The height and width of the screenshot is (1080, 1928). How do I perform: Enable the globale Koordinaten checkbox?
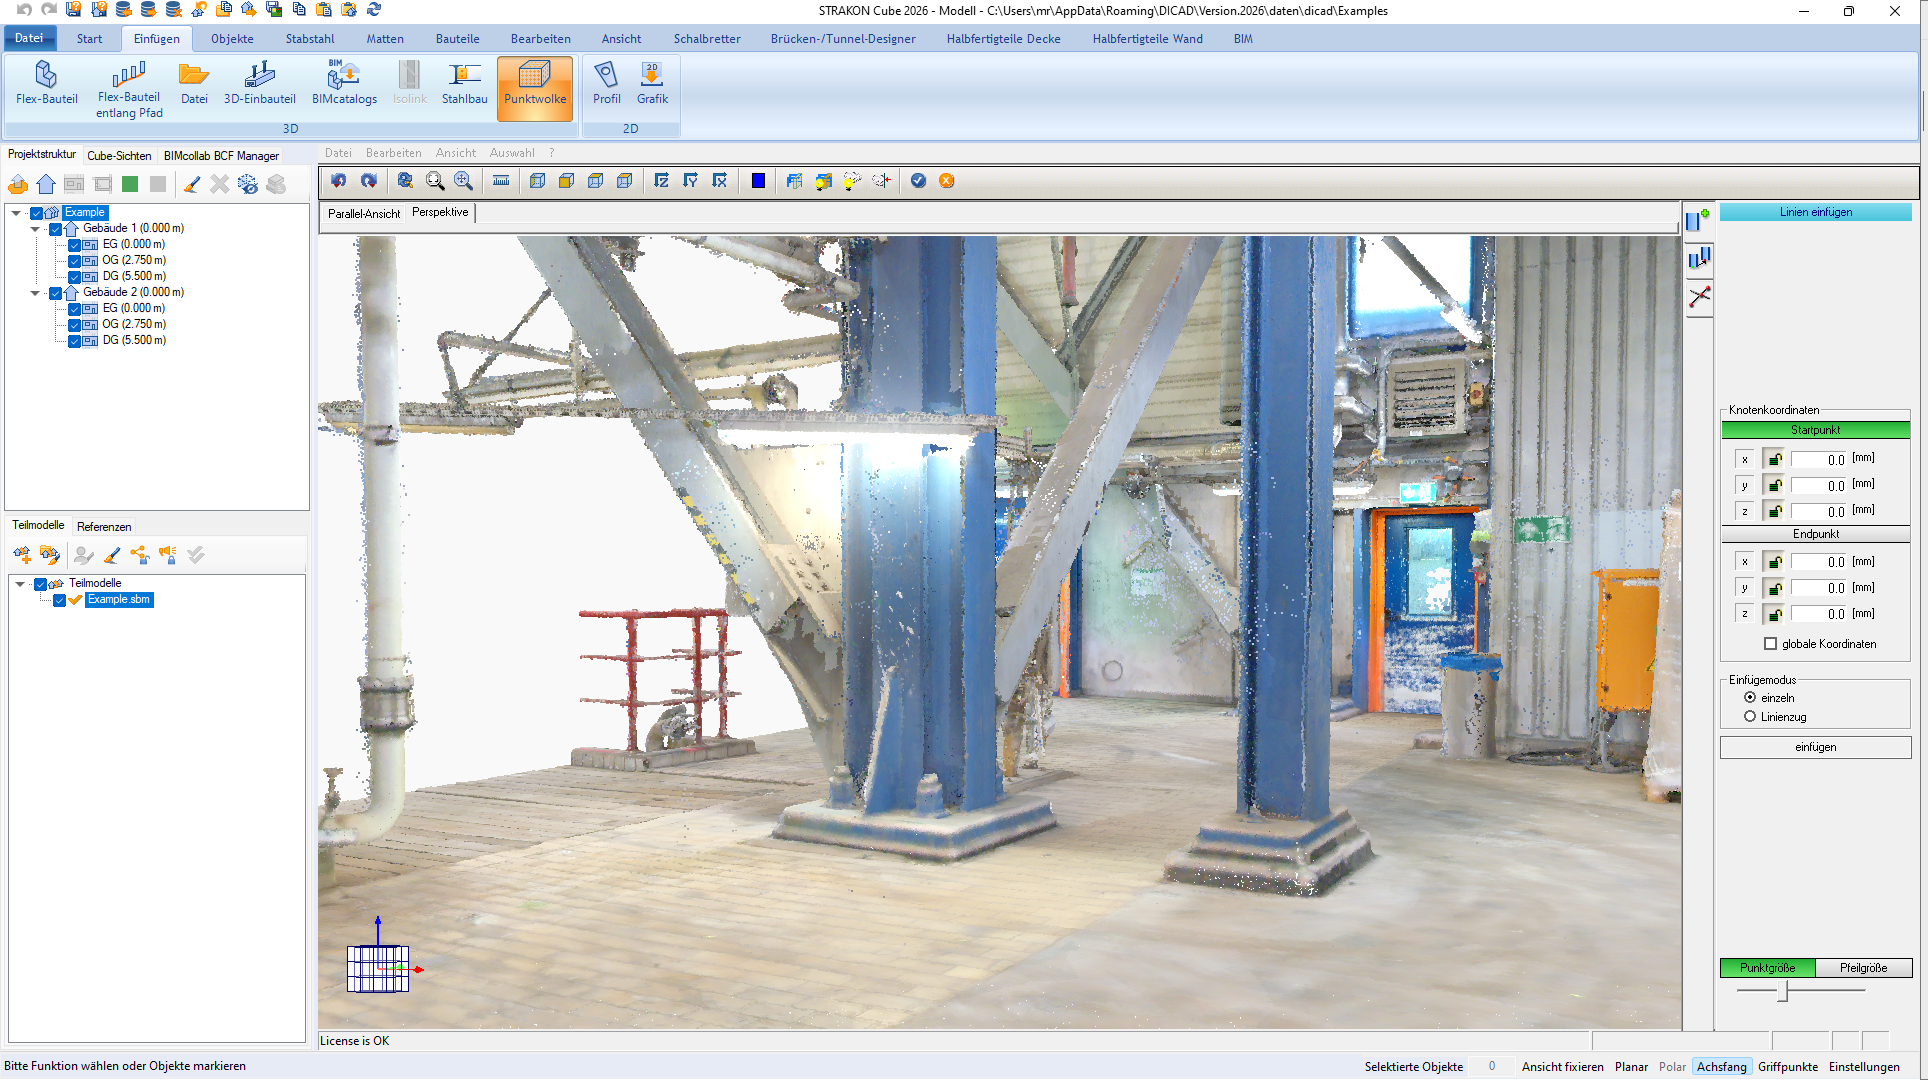tap(1771, 644)
